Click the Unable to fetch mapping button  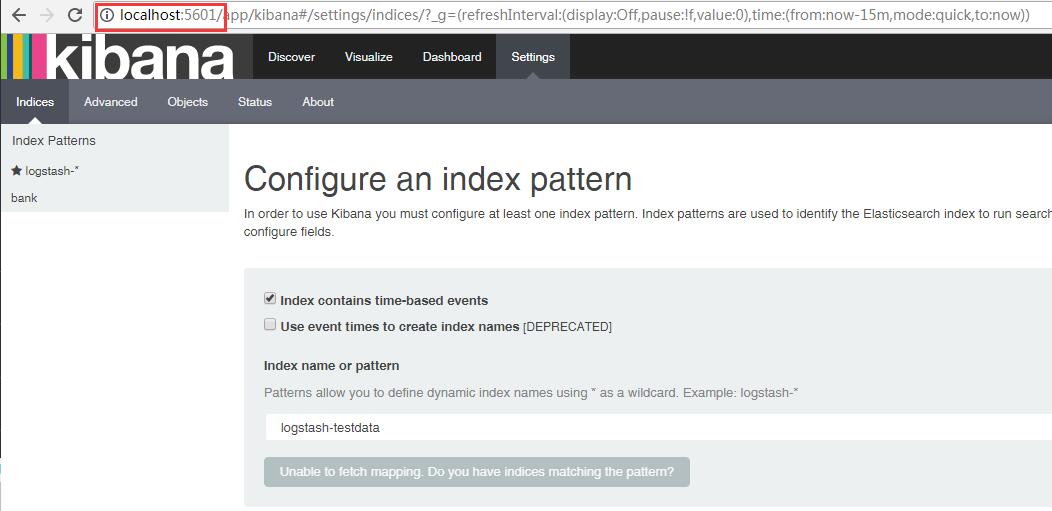(x=476, y=471)
